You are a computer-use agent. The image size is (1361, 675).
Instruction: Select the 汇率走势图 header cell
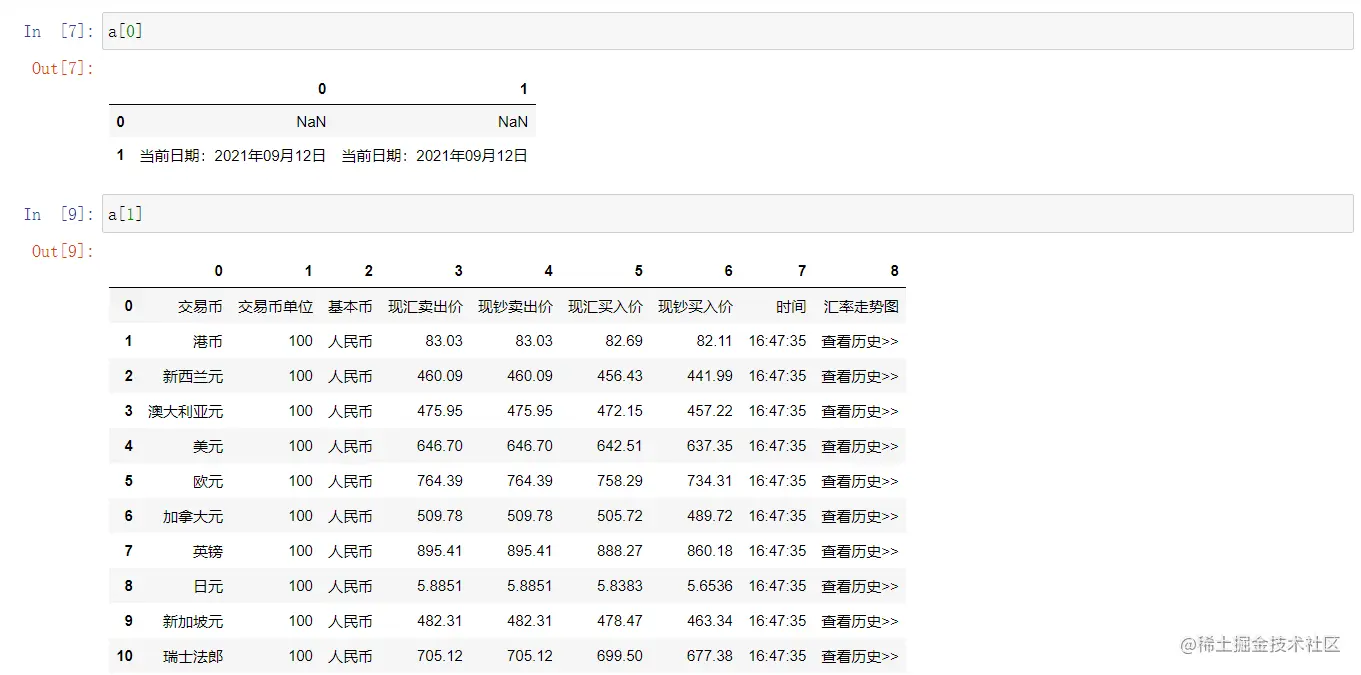(x=861, y=306)
